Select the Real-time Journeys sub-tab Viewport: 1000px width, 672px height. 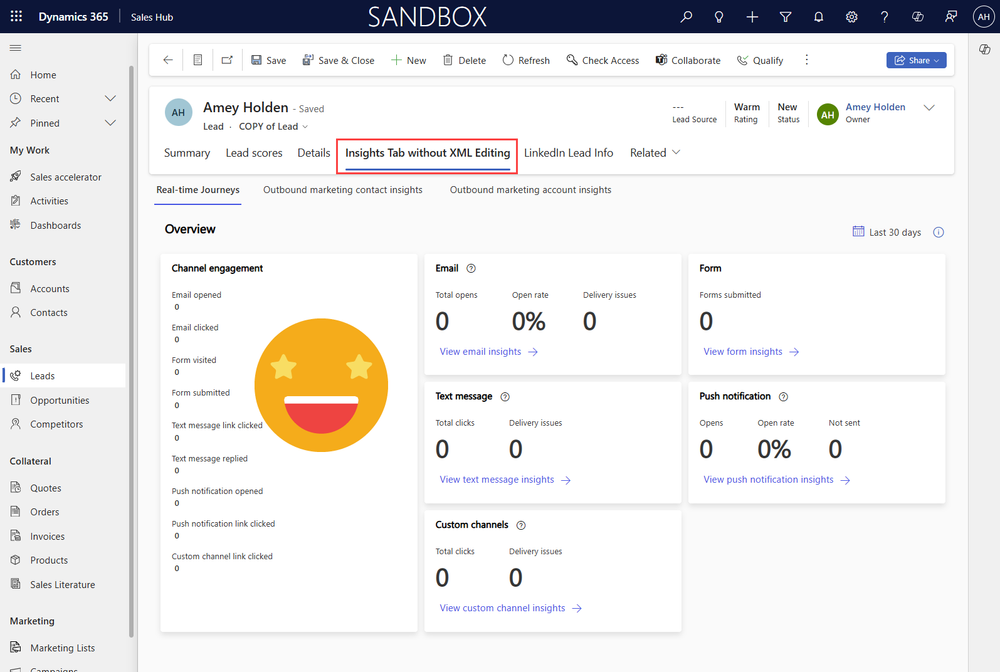click(x=198, y=189)
